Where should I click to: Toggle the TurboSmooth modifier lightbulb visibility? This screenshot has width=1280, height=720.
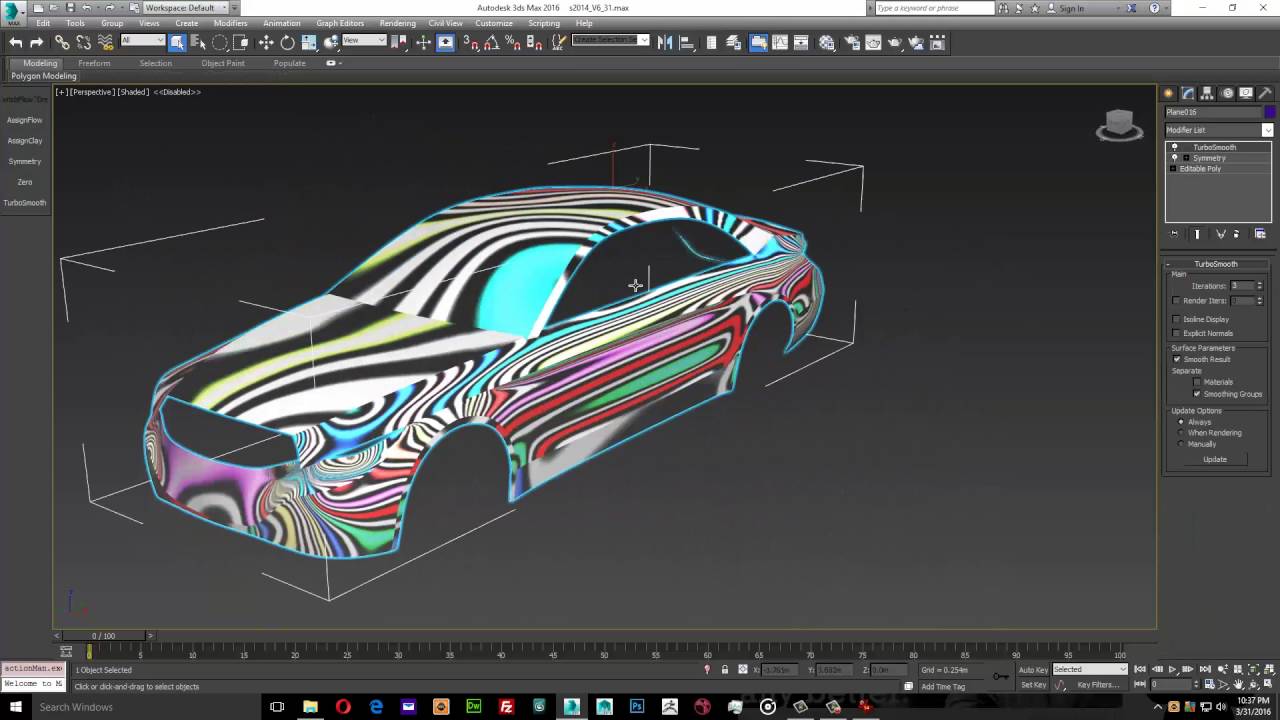[x=1175, y=147]
